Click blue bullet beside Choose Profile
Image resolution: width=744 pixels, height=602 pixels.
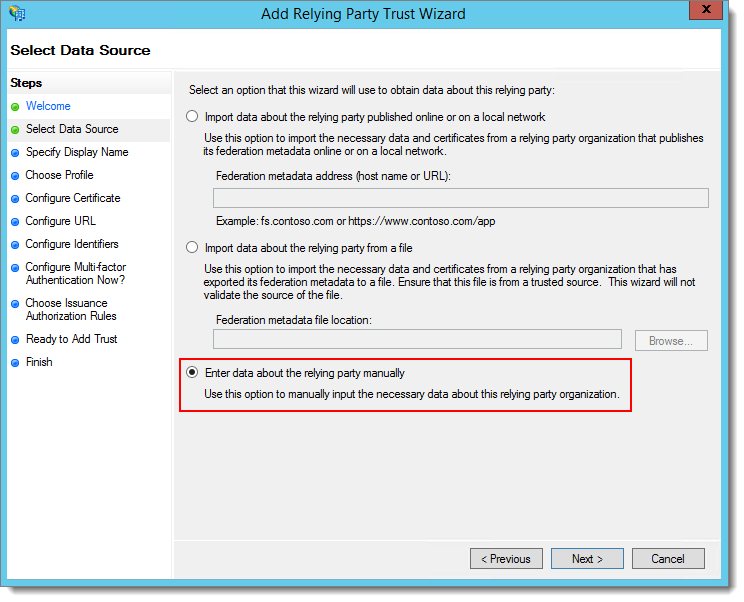15,176
